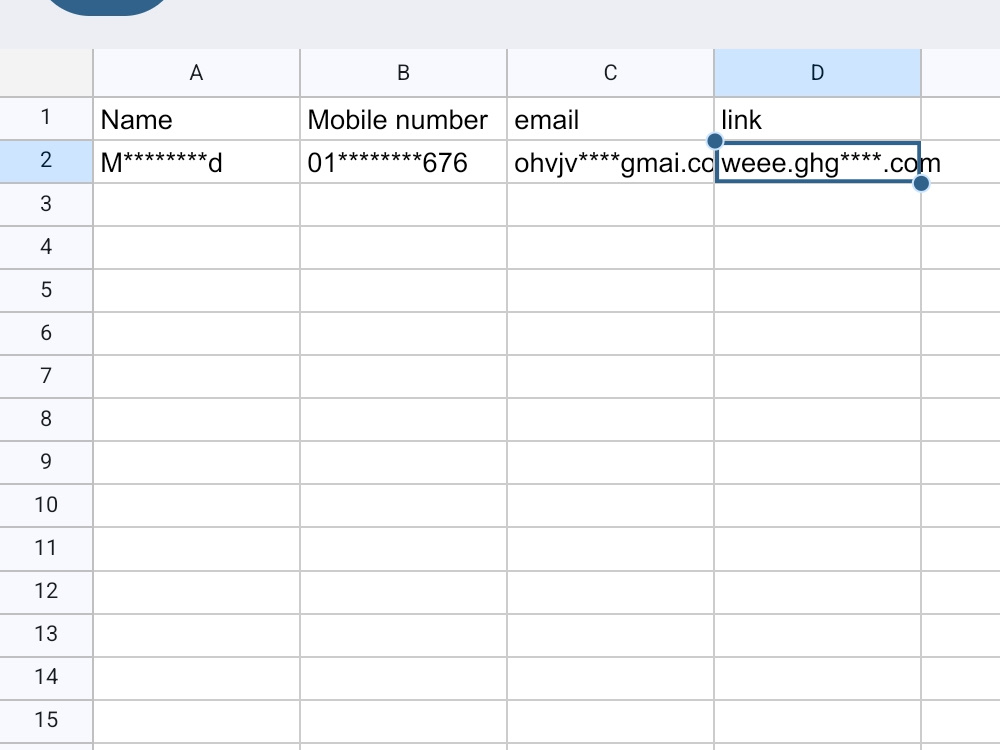Image resolution: width=1000 pixels, height=750 pixels.
Task: Select empty cell C8
Action: tap(610, 419)
